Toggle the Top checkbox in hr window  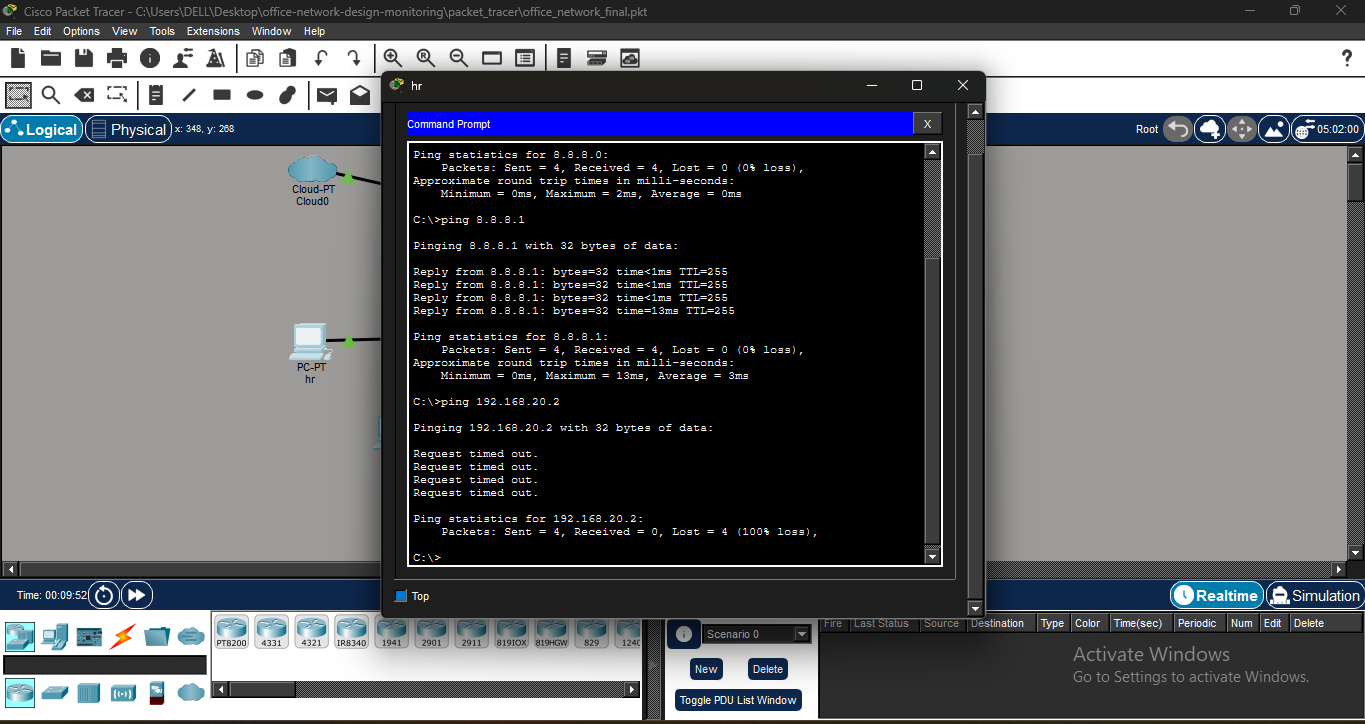coord(402,596)
